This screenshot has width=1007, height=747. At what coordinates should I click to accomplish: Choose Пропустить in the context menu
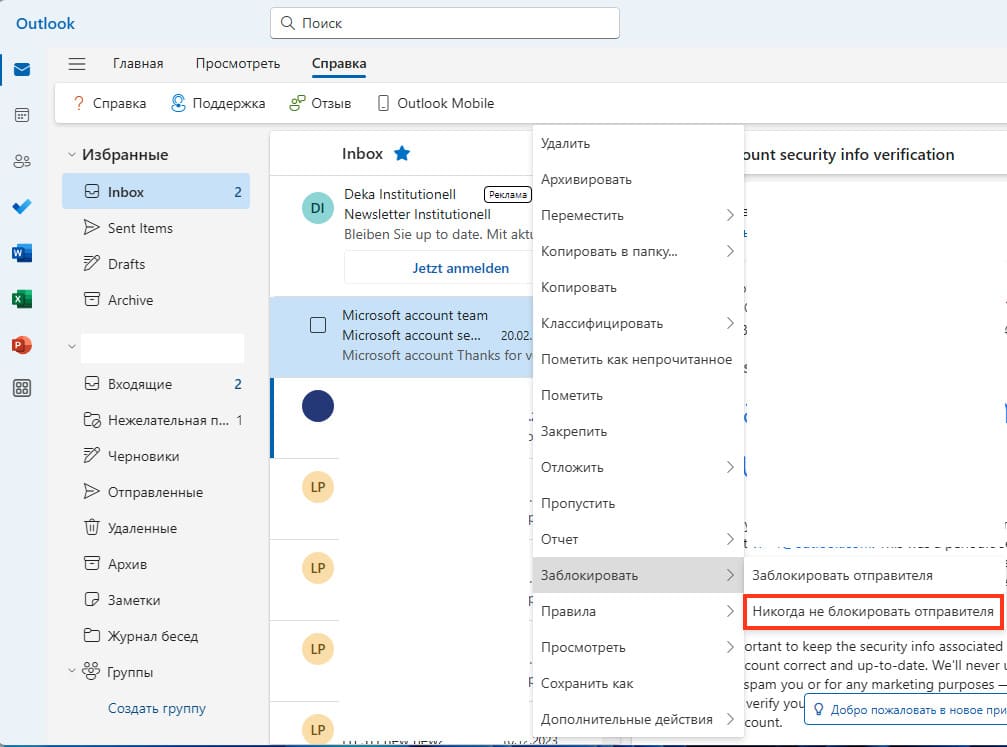coord(638,503)
